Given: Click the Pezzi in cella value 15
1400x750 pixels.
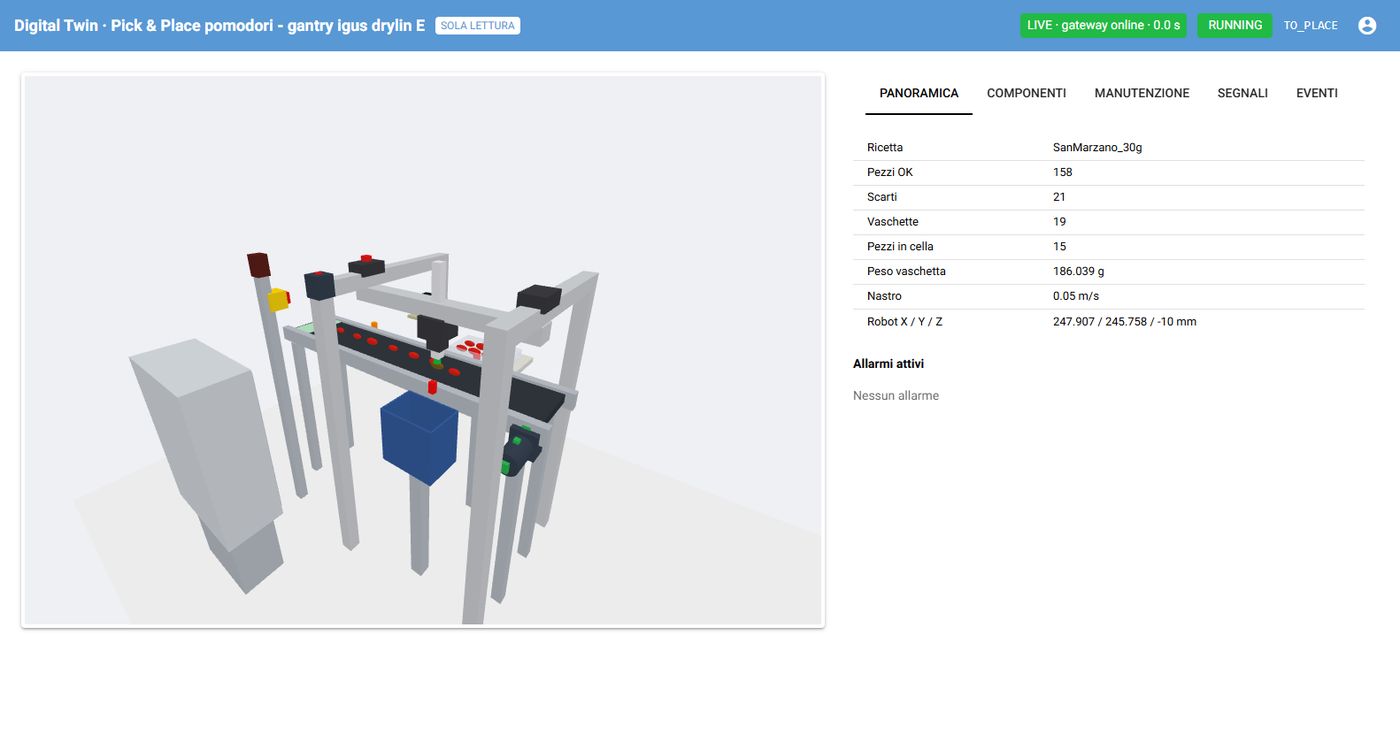Looking at the screenshot, I should 1060,247.
